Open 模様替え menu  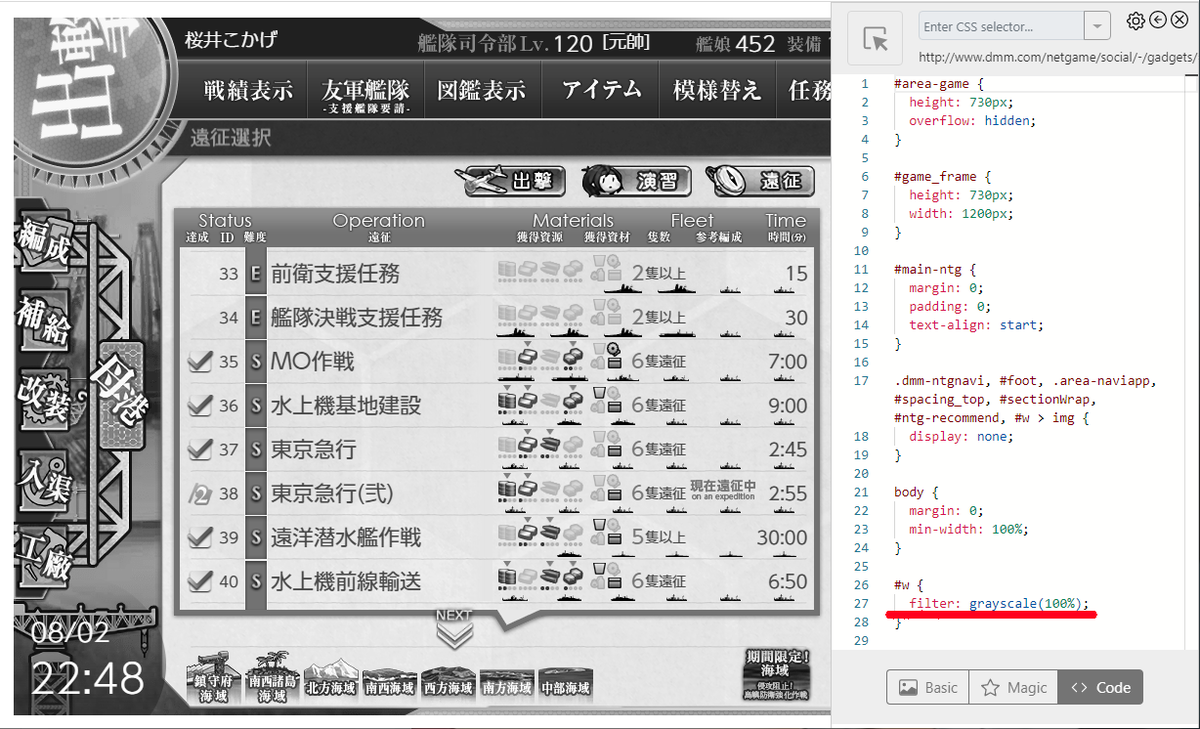click(717, 91)
